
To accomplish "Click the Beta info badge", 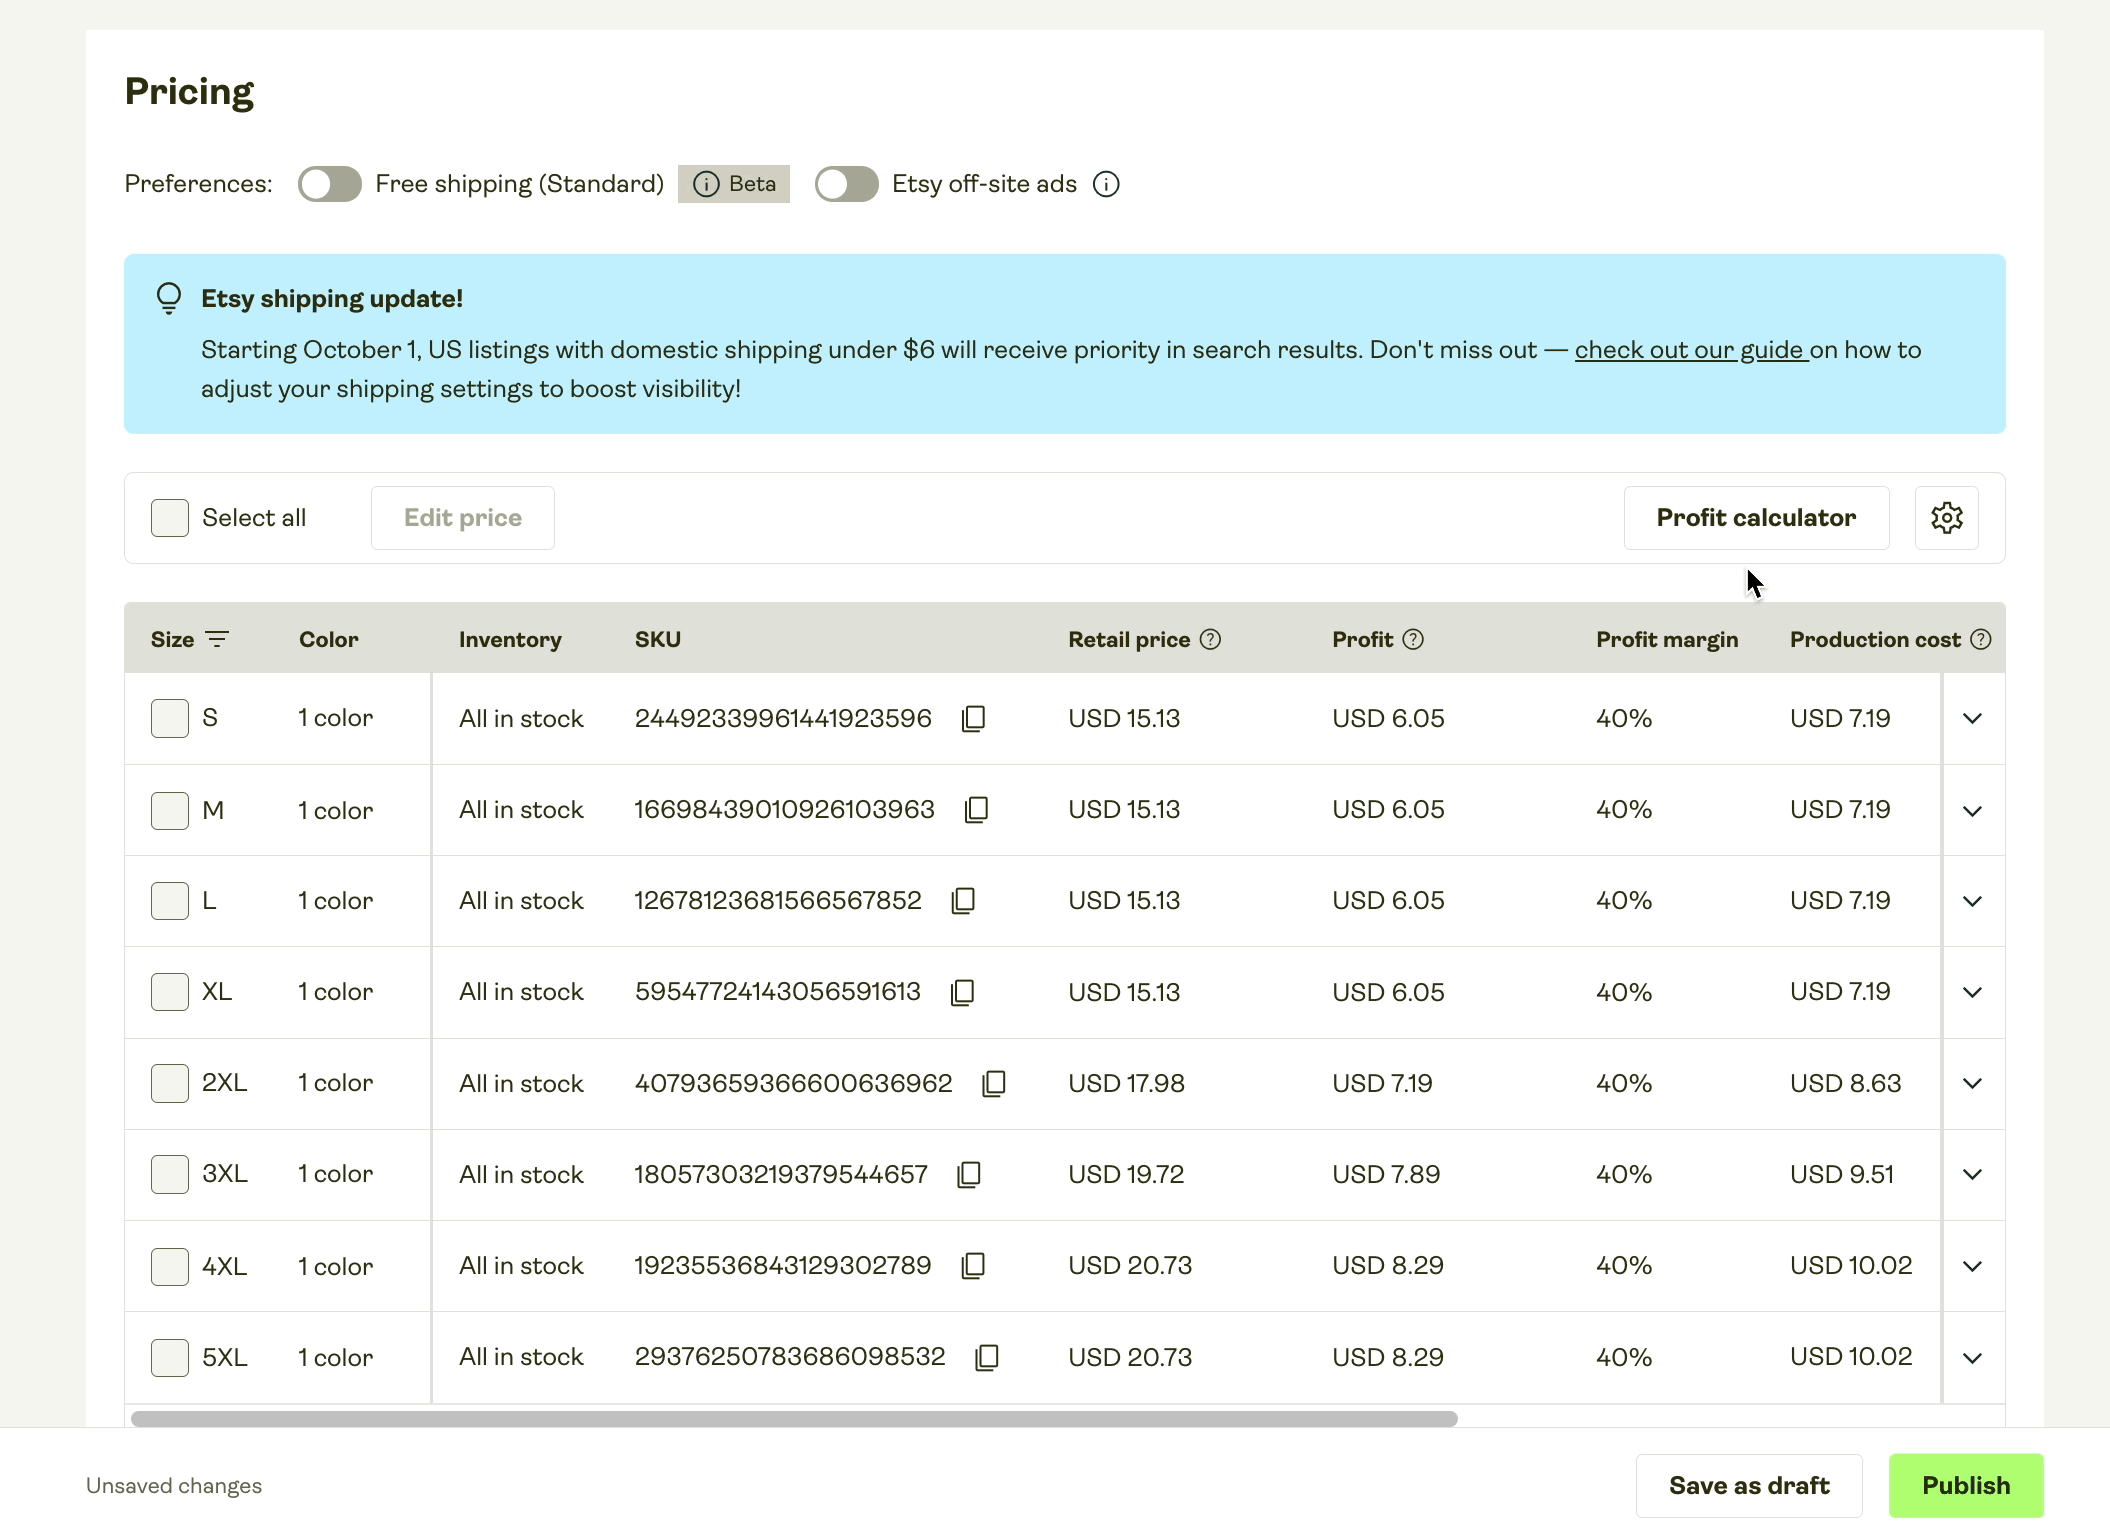I will (734, 184).
